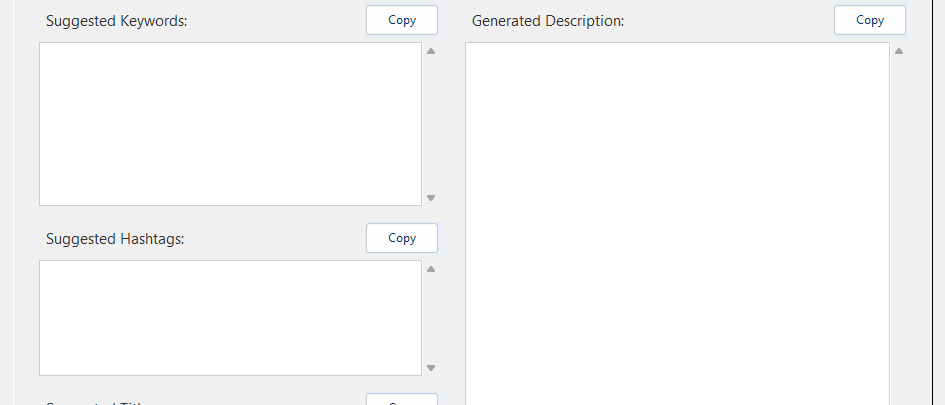Click the "Generated Description:" label

(548, 21)
